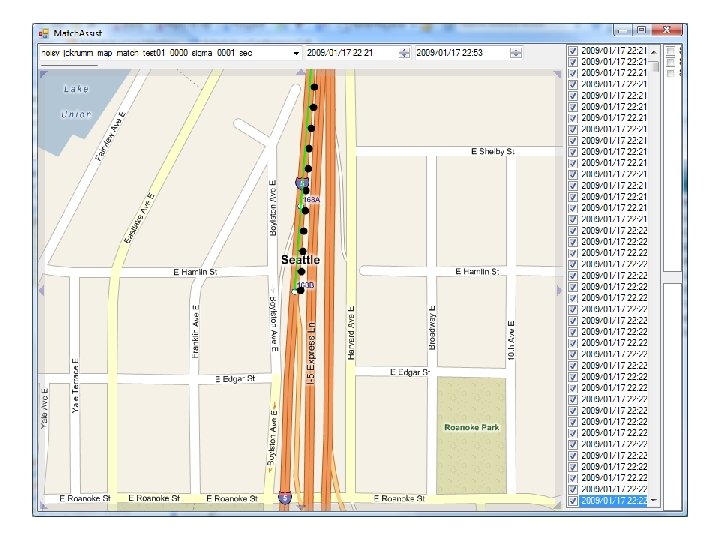720x540 pixels.
Task: Click the Lake Union water label
Action: [x=76, y=101]
